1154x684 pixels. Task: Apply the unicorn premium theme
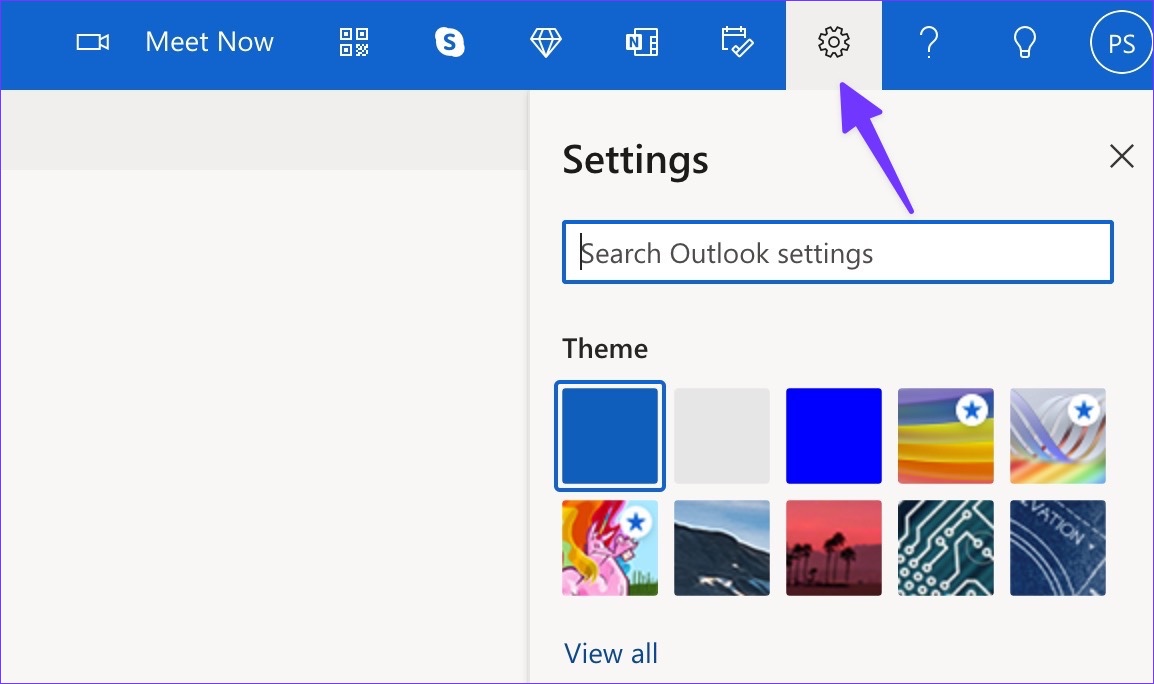610,548
